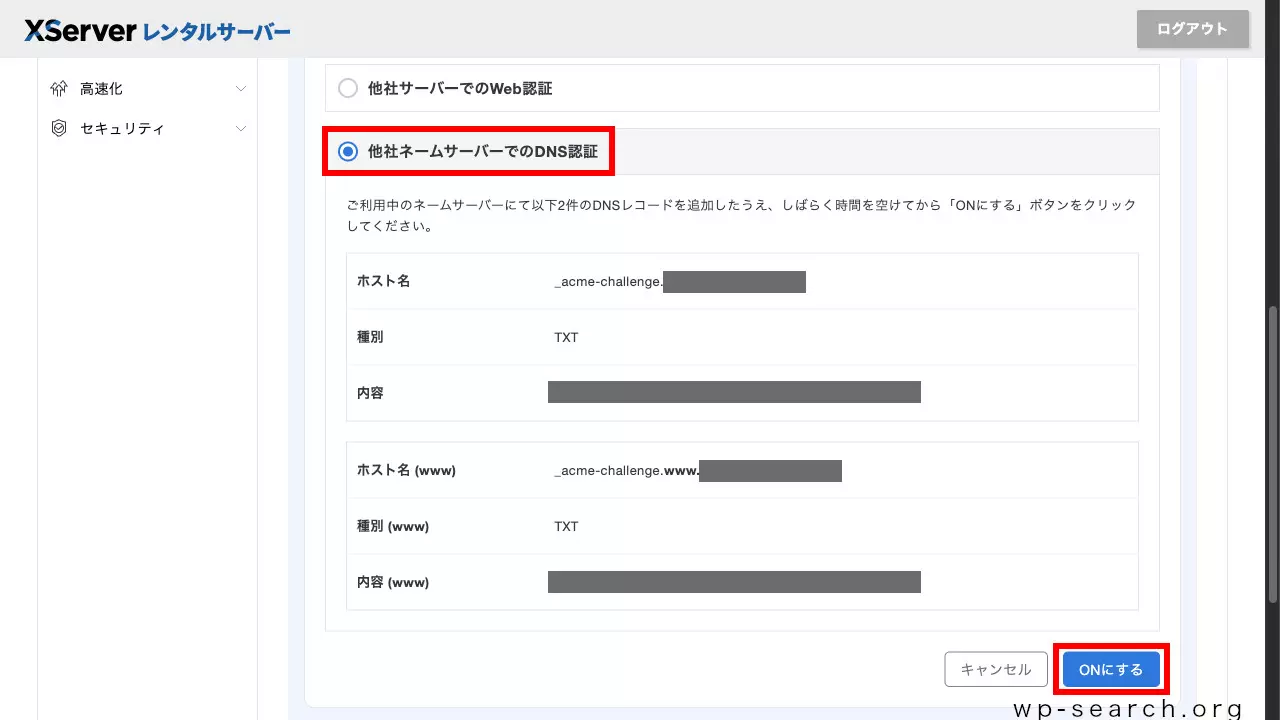Click the セキュリティ shield icon in sidebar
1280x720 pixels.
[x=59, y=128]
